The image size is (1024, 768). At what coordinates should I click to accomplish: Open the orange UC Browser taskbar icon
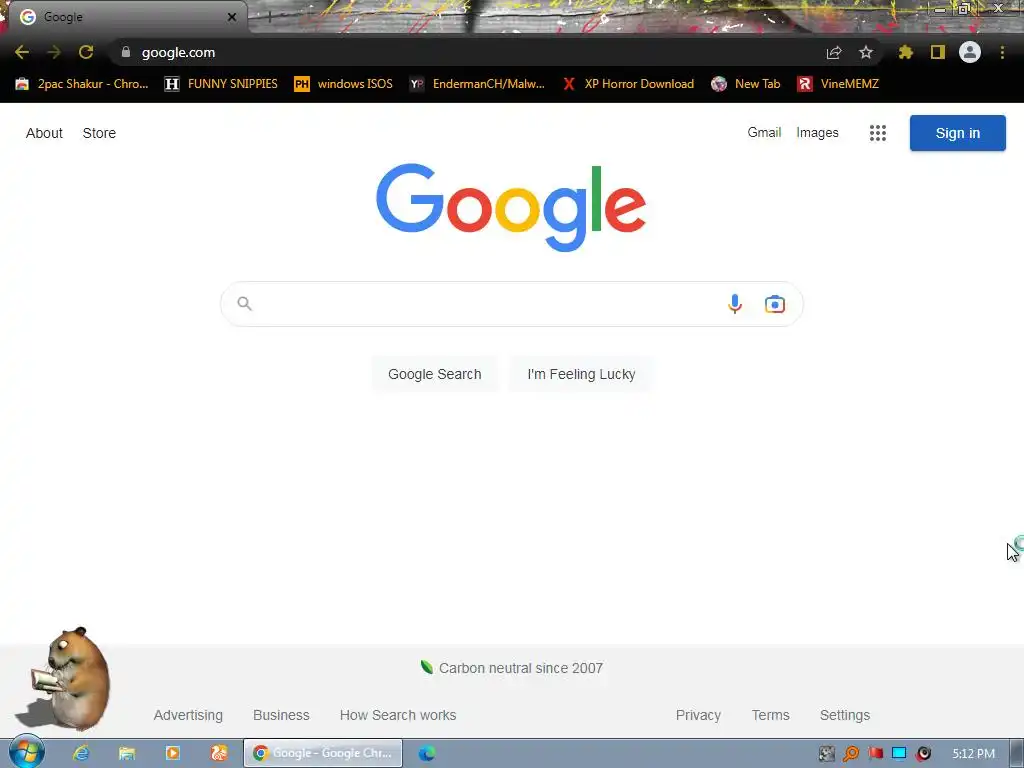tap(219, 753)
